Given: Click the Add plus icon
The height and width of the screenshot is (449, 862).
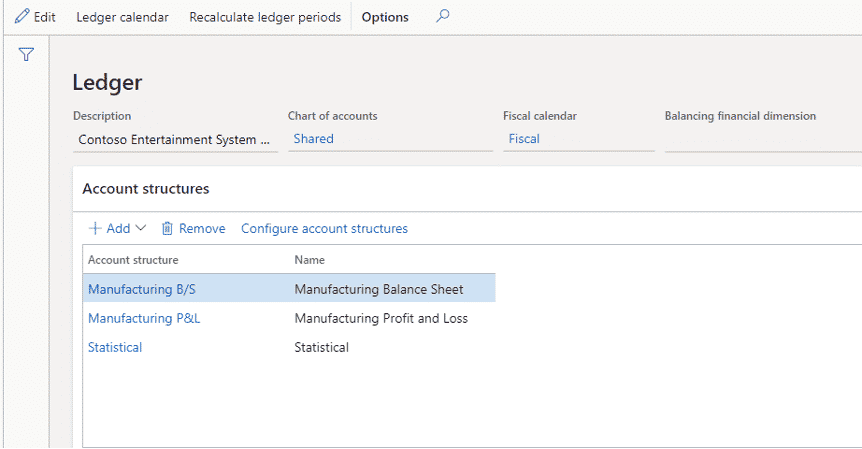Looking at the screenshot, I should click(95, 228).
